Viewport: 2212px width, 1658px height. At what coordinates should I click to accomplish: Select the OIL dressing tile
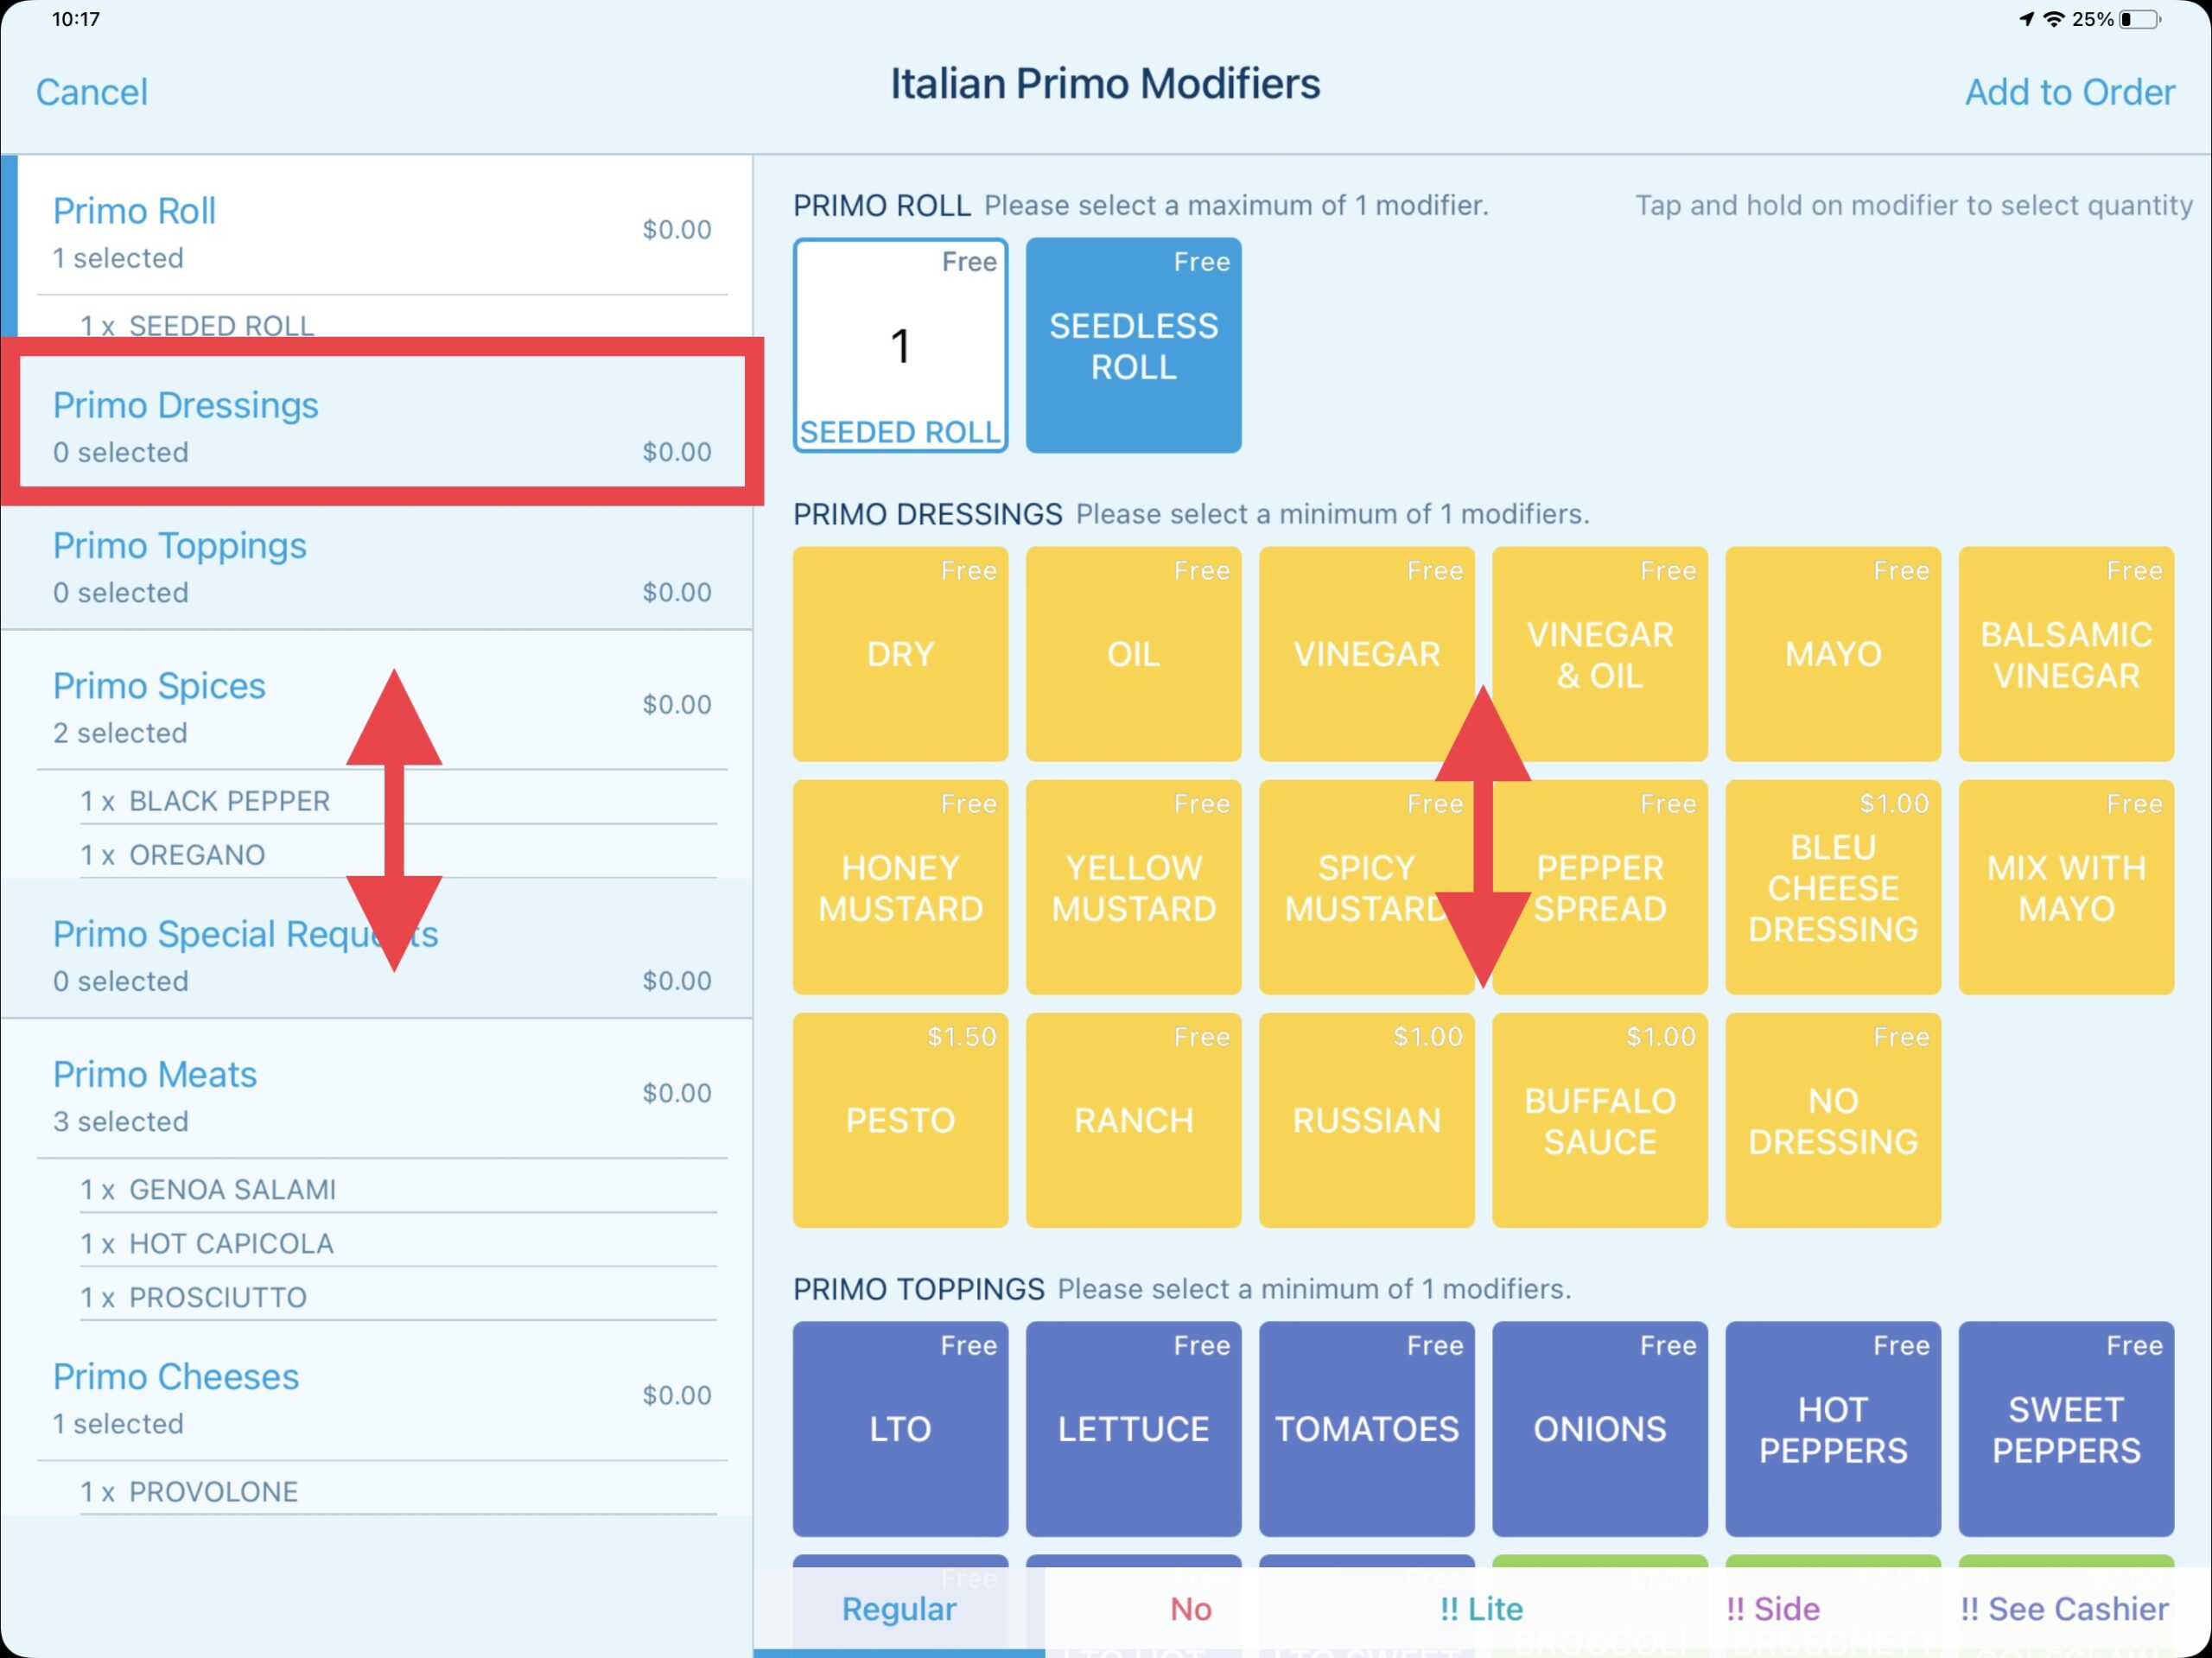1133,653
